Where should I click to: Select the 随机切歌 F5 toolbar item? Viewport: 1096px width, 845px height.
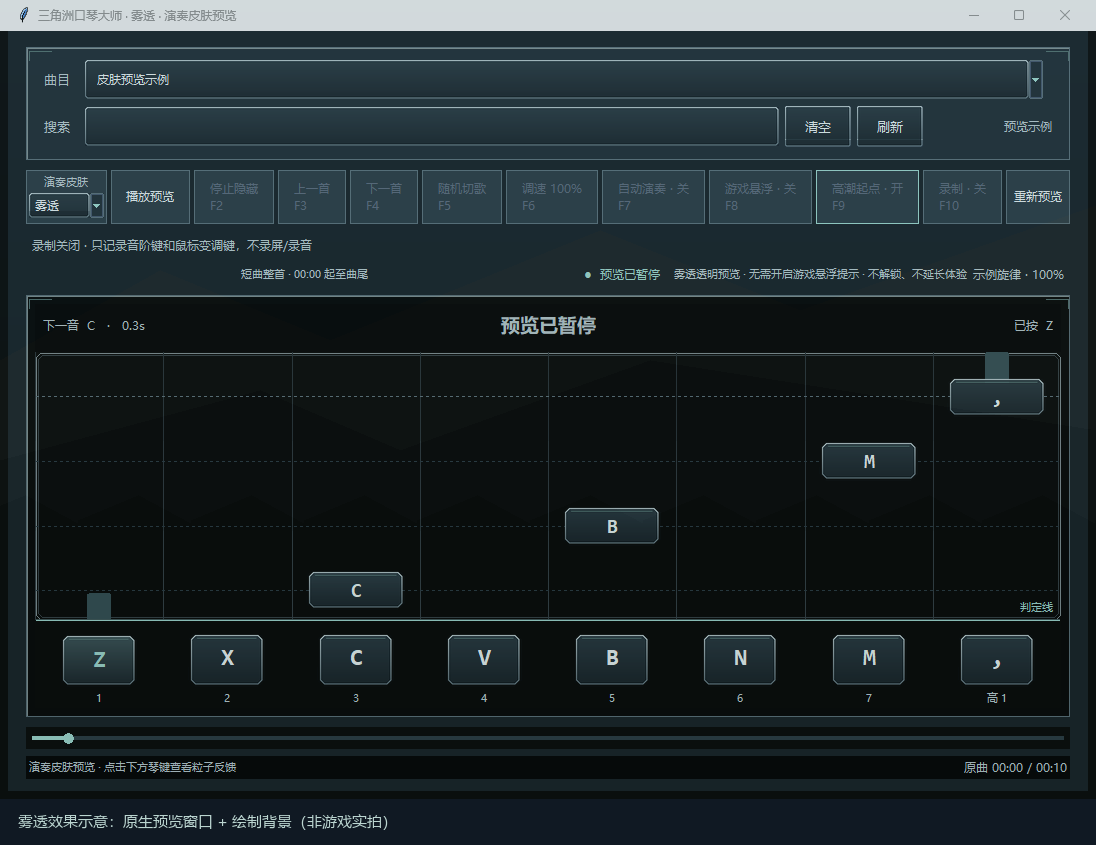pyautogui.click(x=462, y=197)
